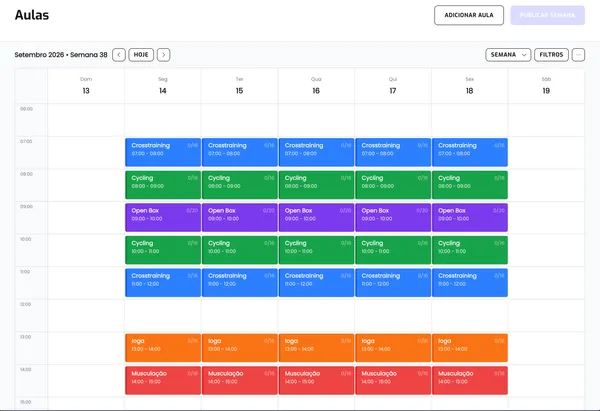The width and height of the screenshot is (600, 411).
Task: Open Thursday 08:00 Cycling class
Action: tap(393, 185)
